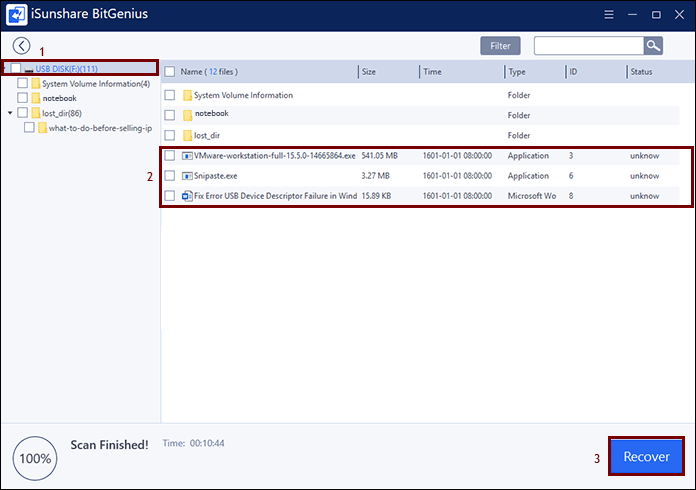This screenshot has height=490, width=696.
Task: Click the back arrow icon
Action: (21, 45)
